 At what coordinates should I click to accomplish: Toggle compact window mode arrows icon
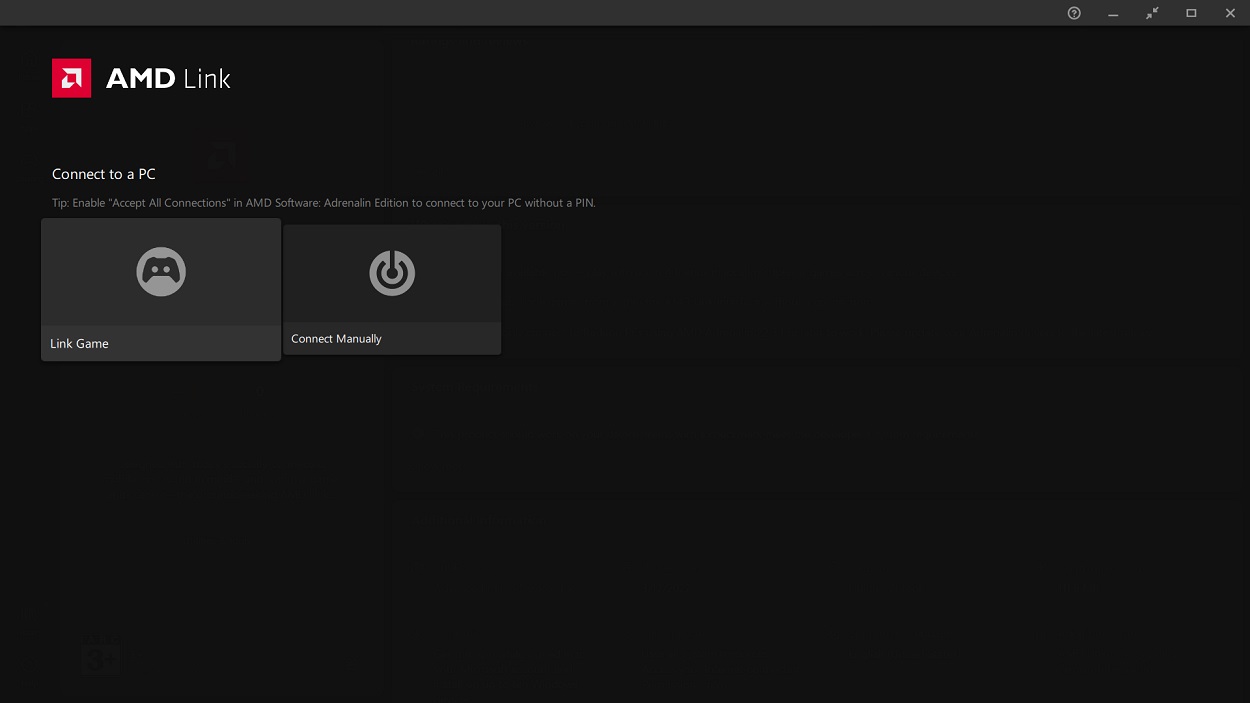click(1152, 13)
